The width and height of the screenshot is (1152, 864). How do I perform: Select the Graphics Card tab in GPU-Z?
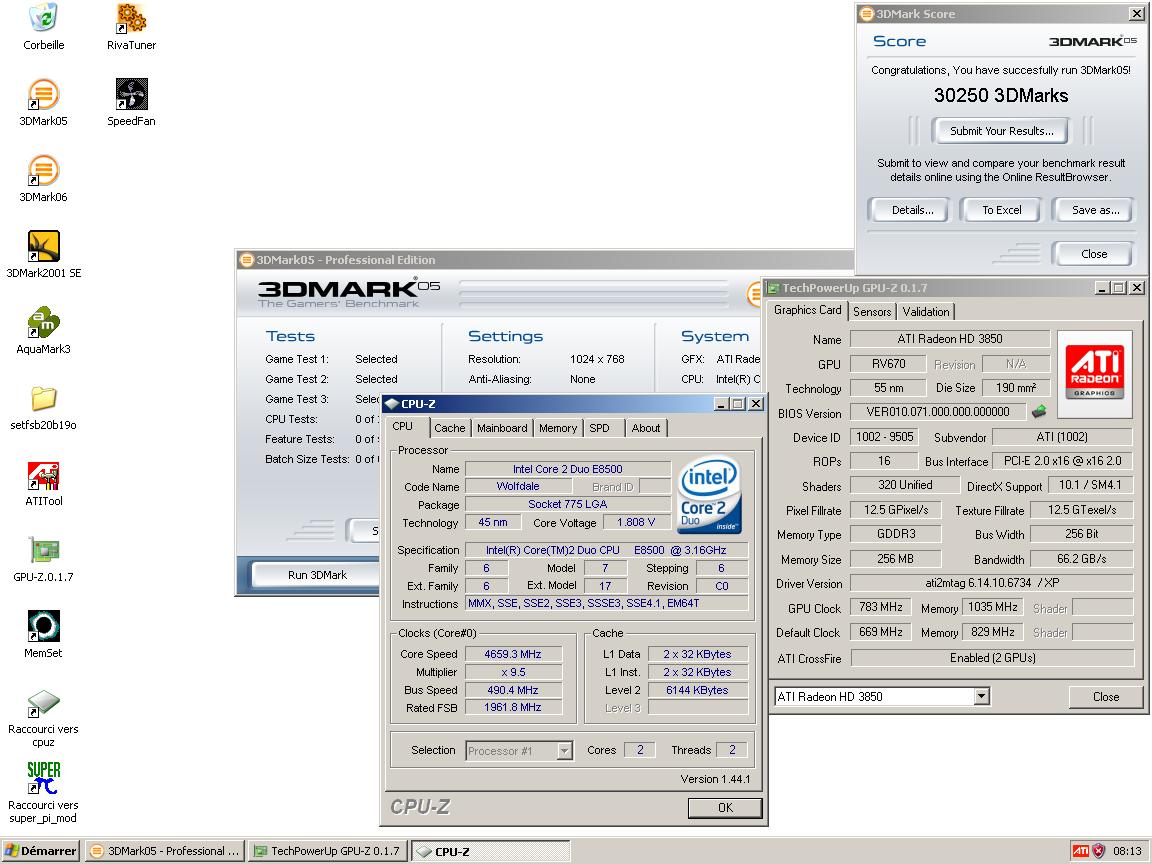tap(807, 310)
